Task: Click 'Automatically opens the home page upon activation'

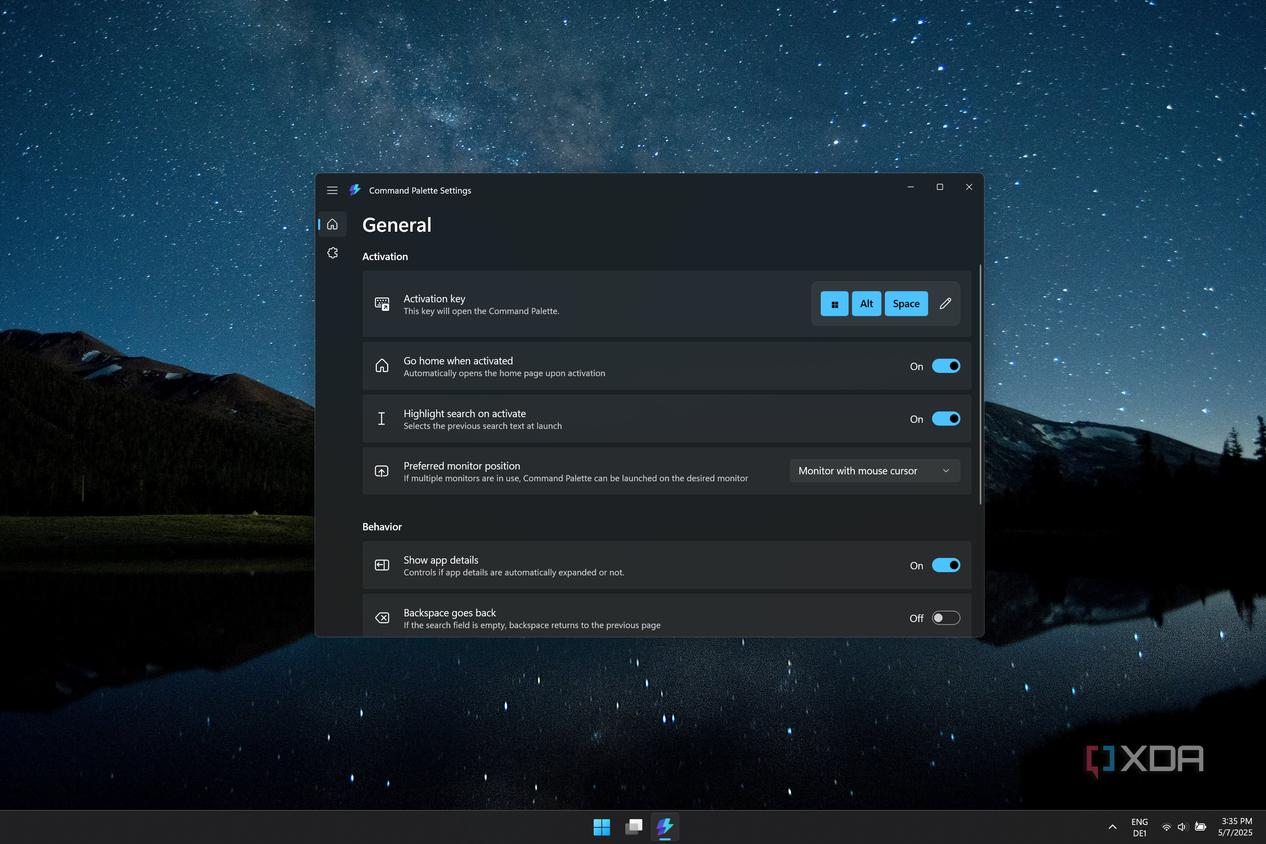Action: click(504, 373)
